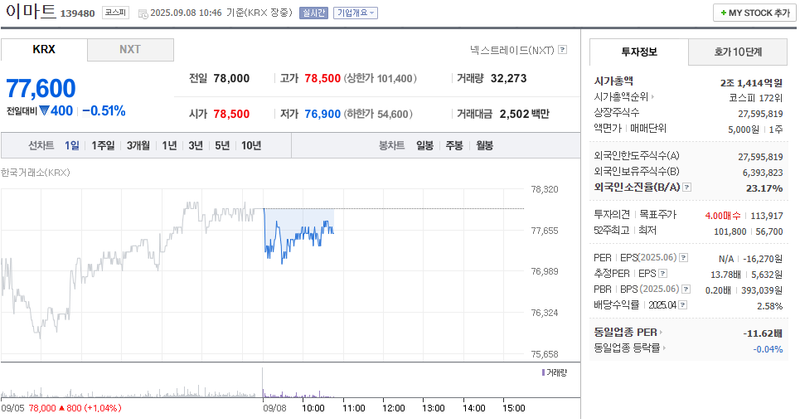Click the target price 113,917
Image resolution: width=800 pixels, height=419 pixels.
[x=767, y=216]
